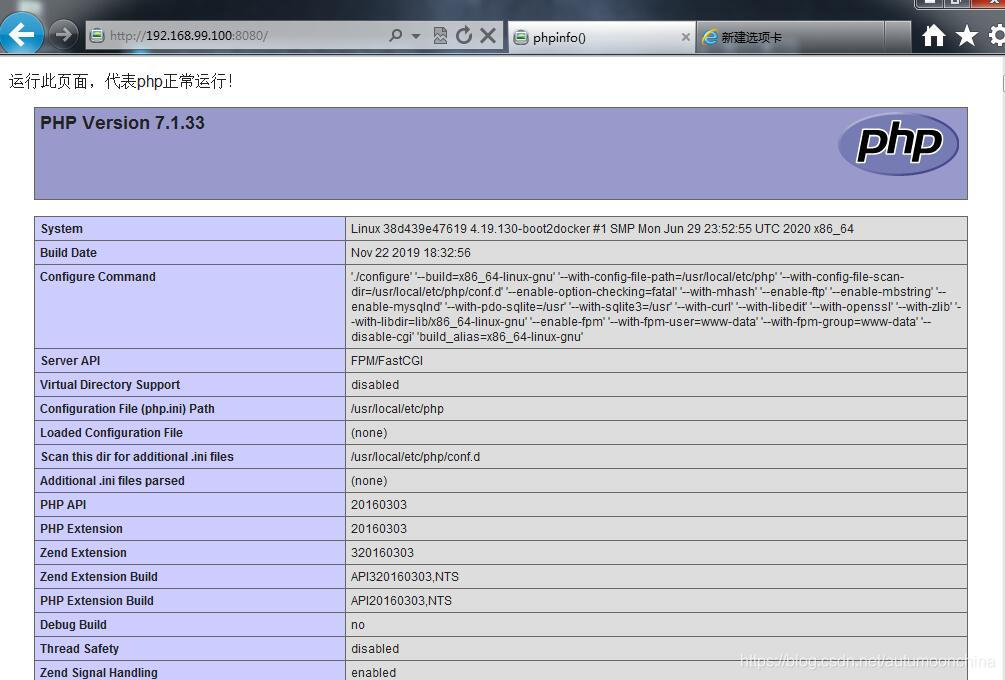Click the value Nov 22 2019 18:32:56
The image size is (1005, 680).
click(410, 253)
